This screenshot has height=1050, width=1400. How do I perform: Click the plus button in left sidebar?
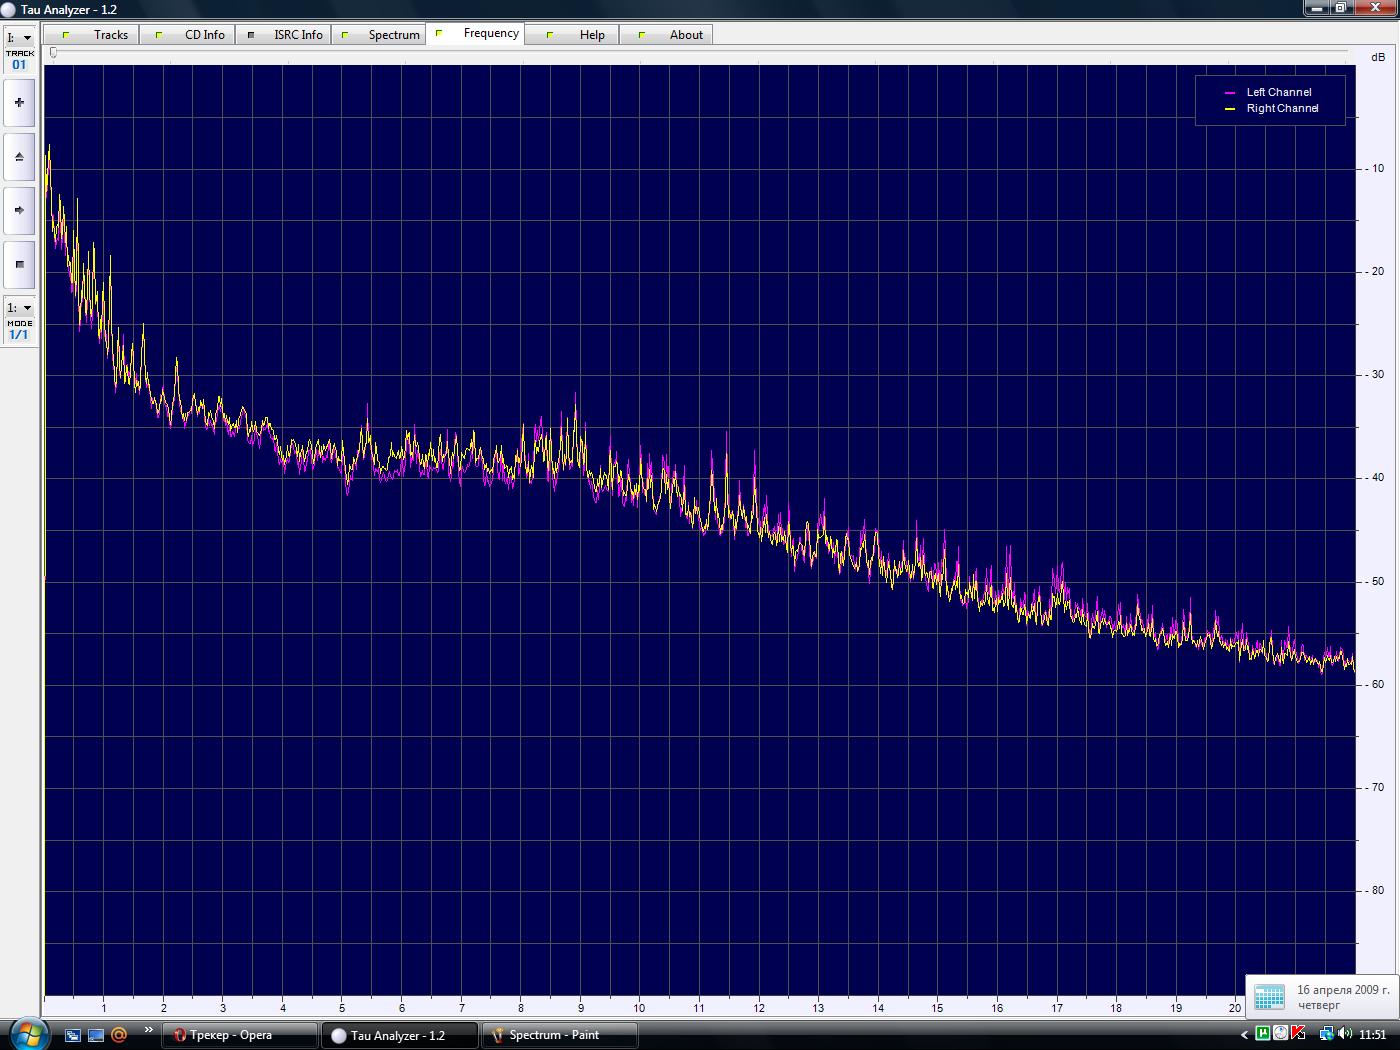(19, 102)
